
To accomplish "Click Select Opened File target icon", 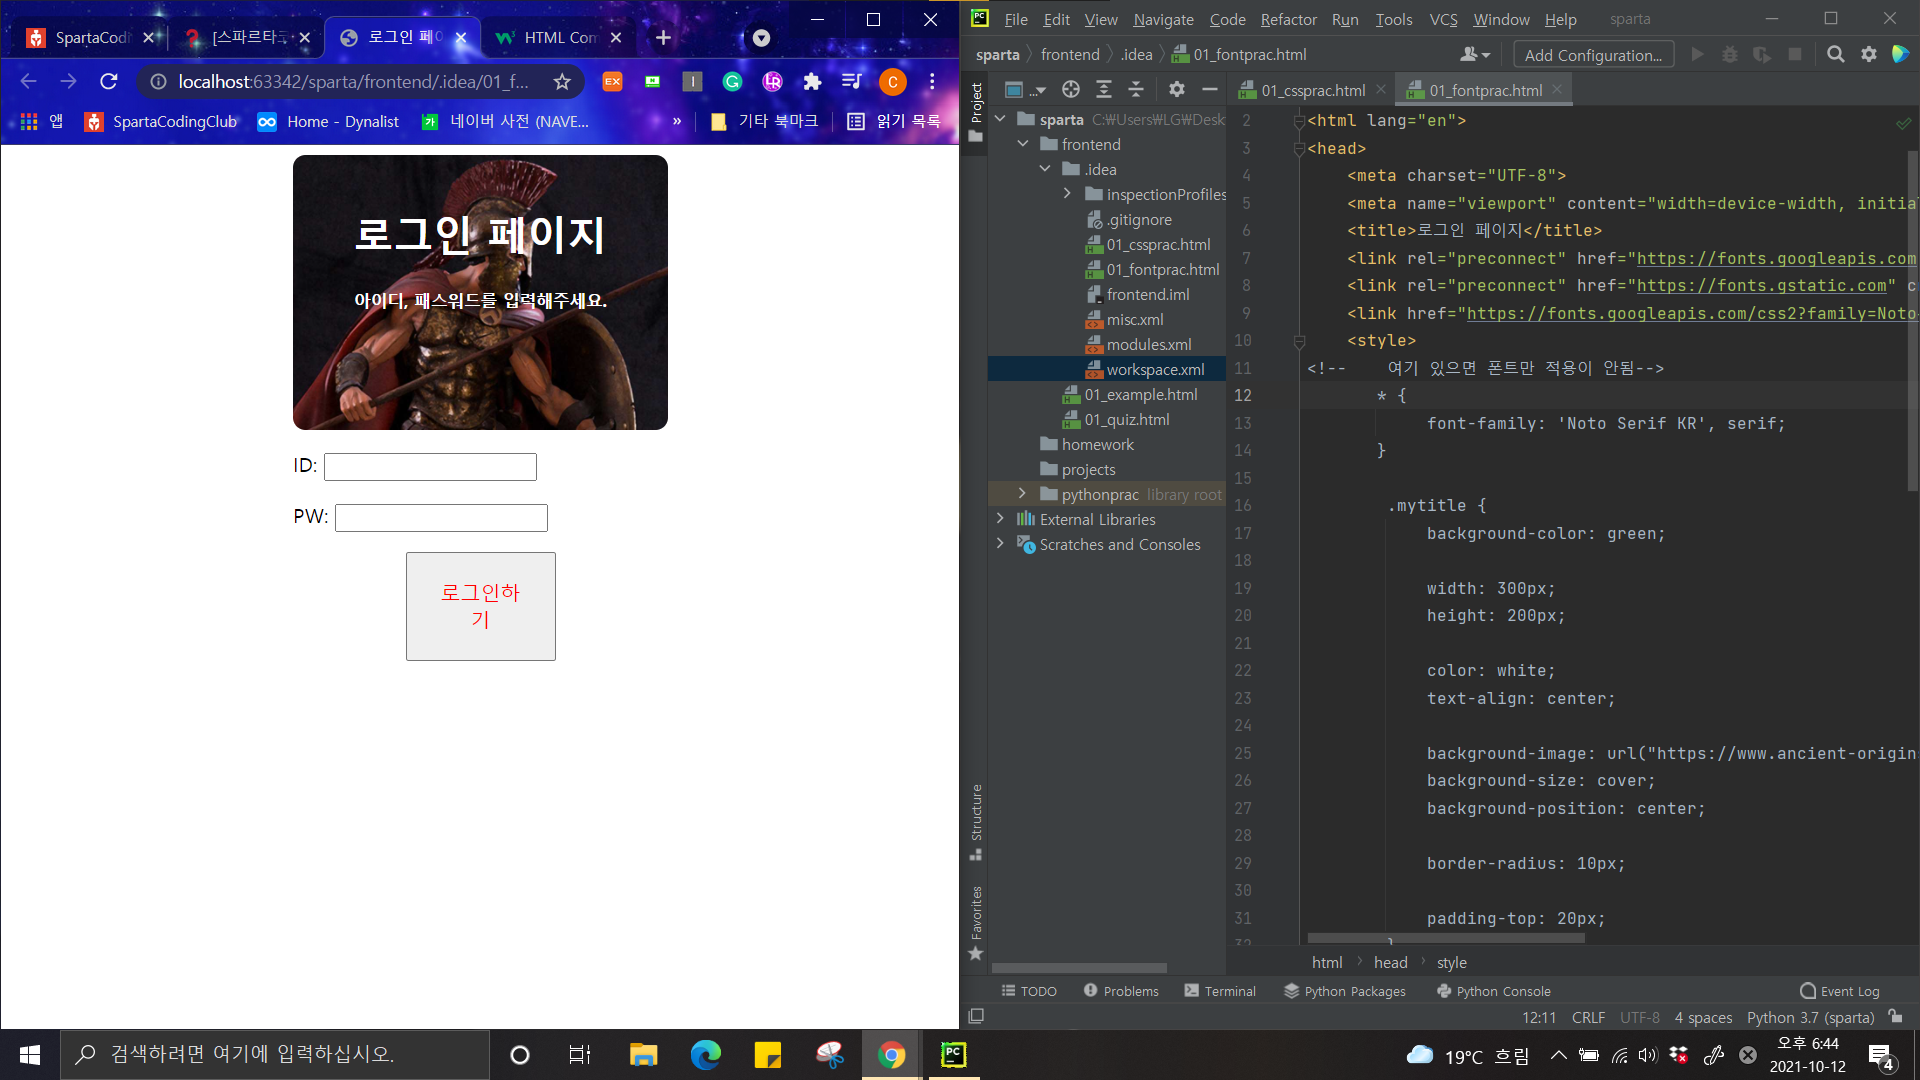I will pyautogui.click(x=1070, y=90).
